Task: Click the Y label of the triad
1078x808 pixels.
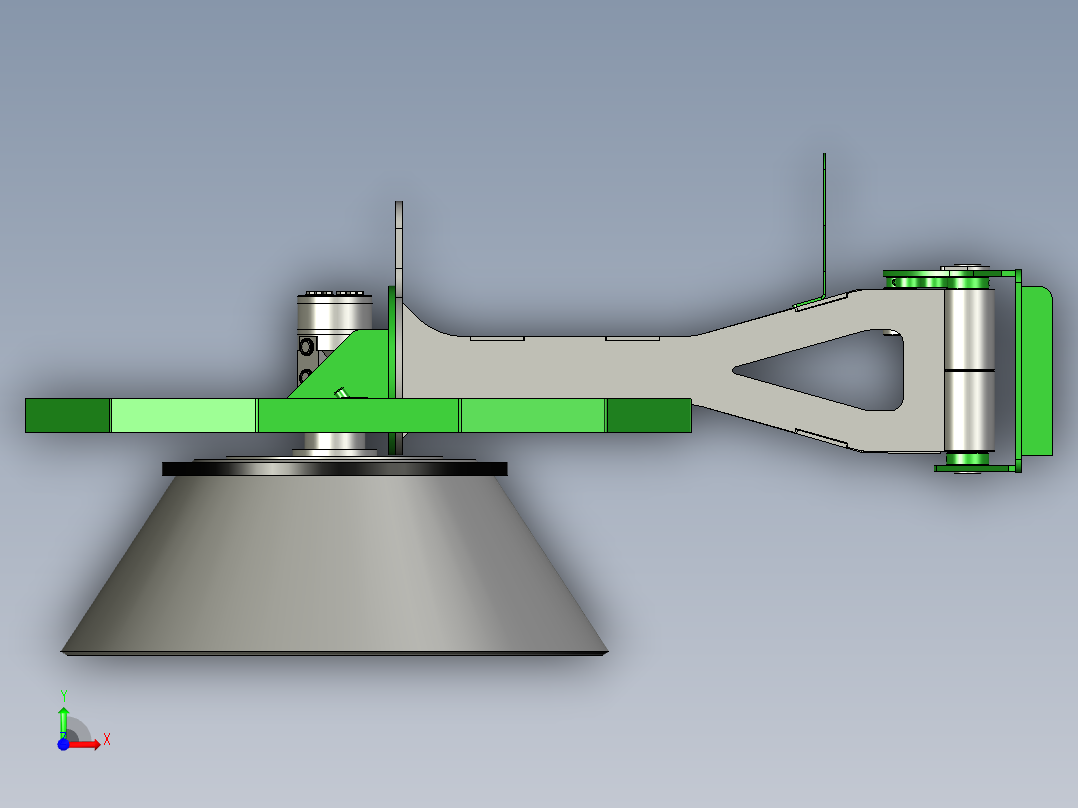Action: pyautogui.click(x=63, y=696)
